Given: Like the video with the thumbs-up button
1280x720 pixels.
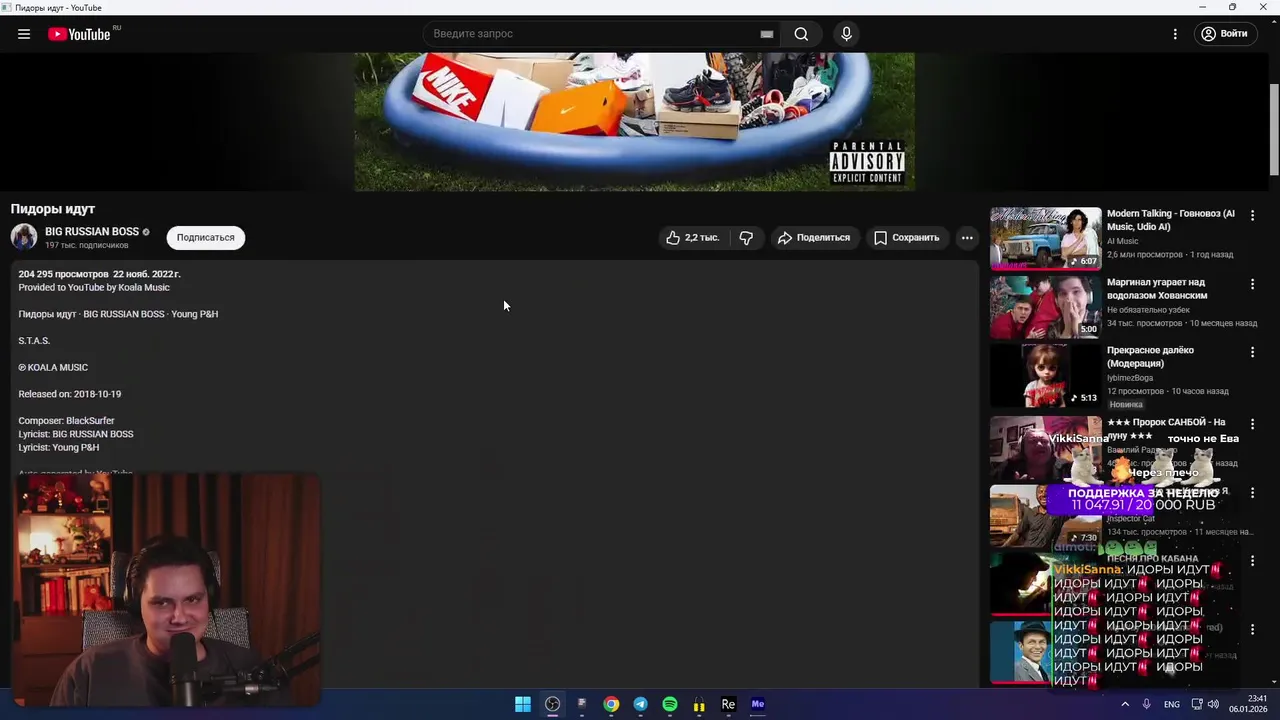Looking at the screenshot, I should click(x=693, y=237).
